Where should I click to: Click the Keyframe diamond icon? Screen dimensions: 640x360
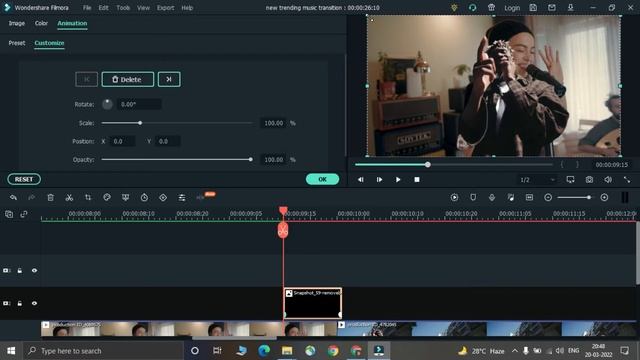click(x=163, y=198)
